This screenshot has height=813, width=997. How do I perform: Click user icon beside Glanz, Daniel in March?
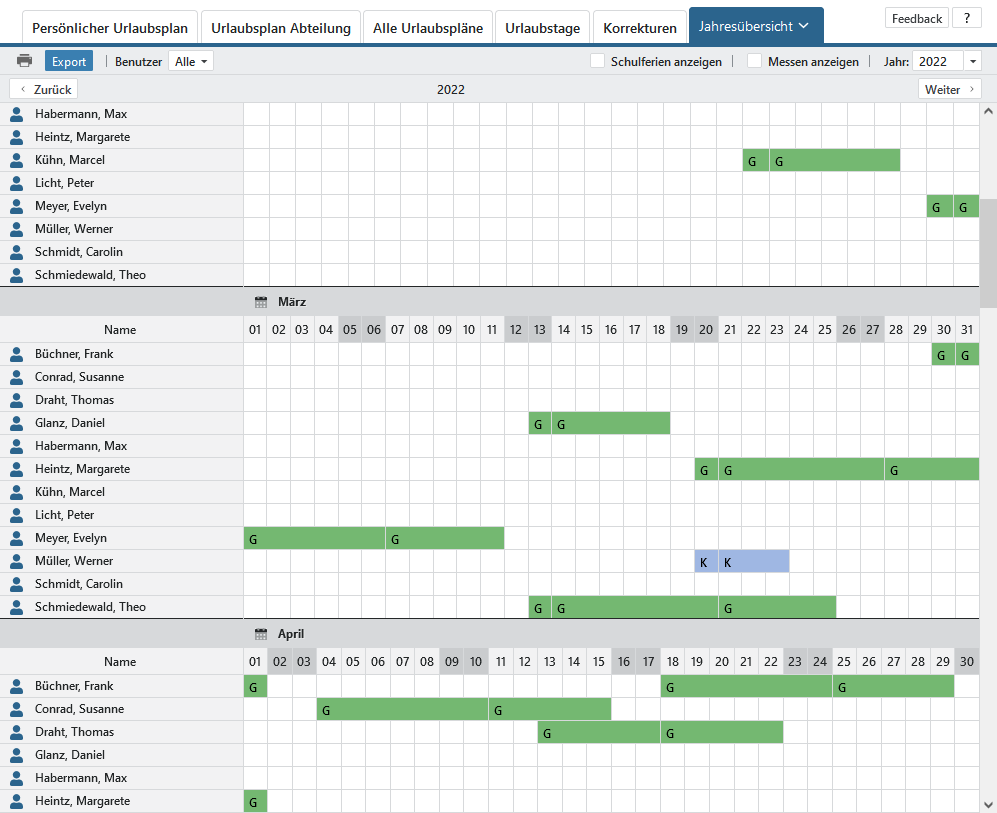pos(16,423)
